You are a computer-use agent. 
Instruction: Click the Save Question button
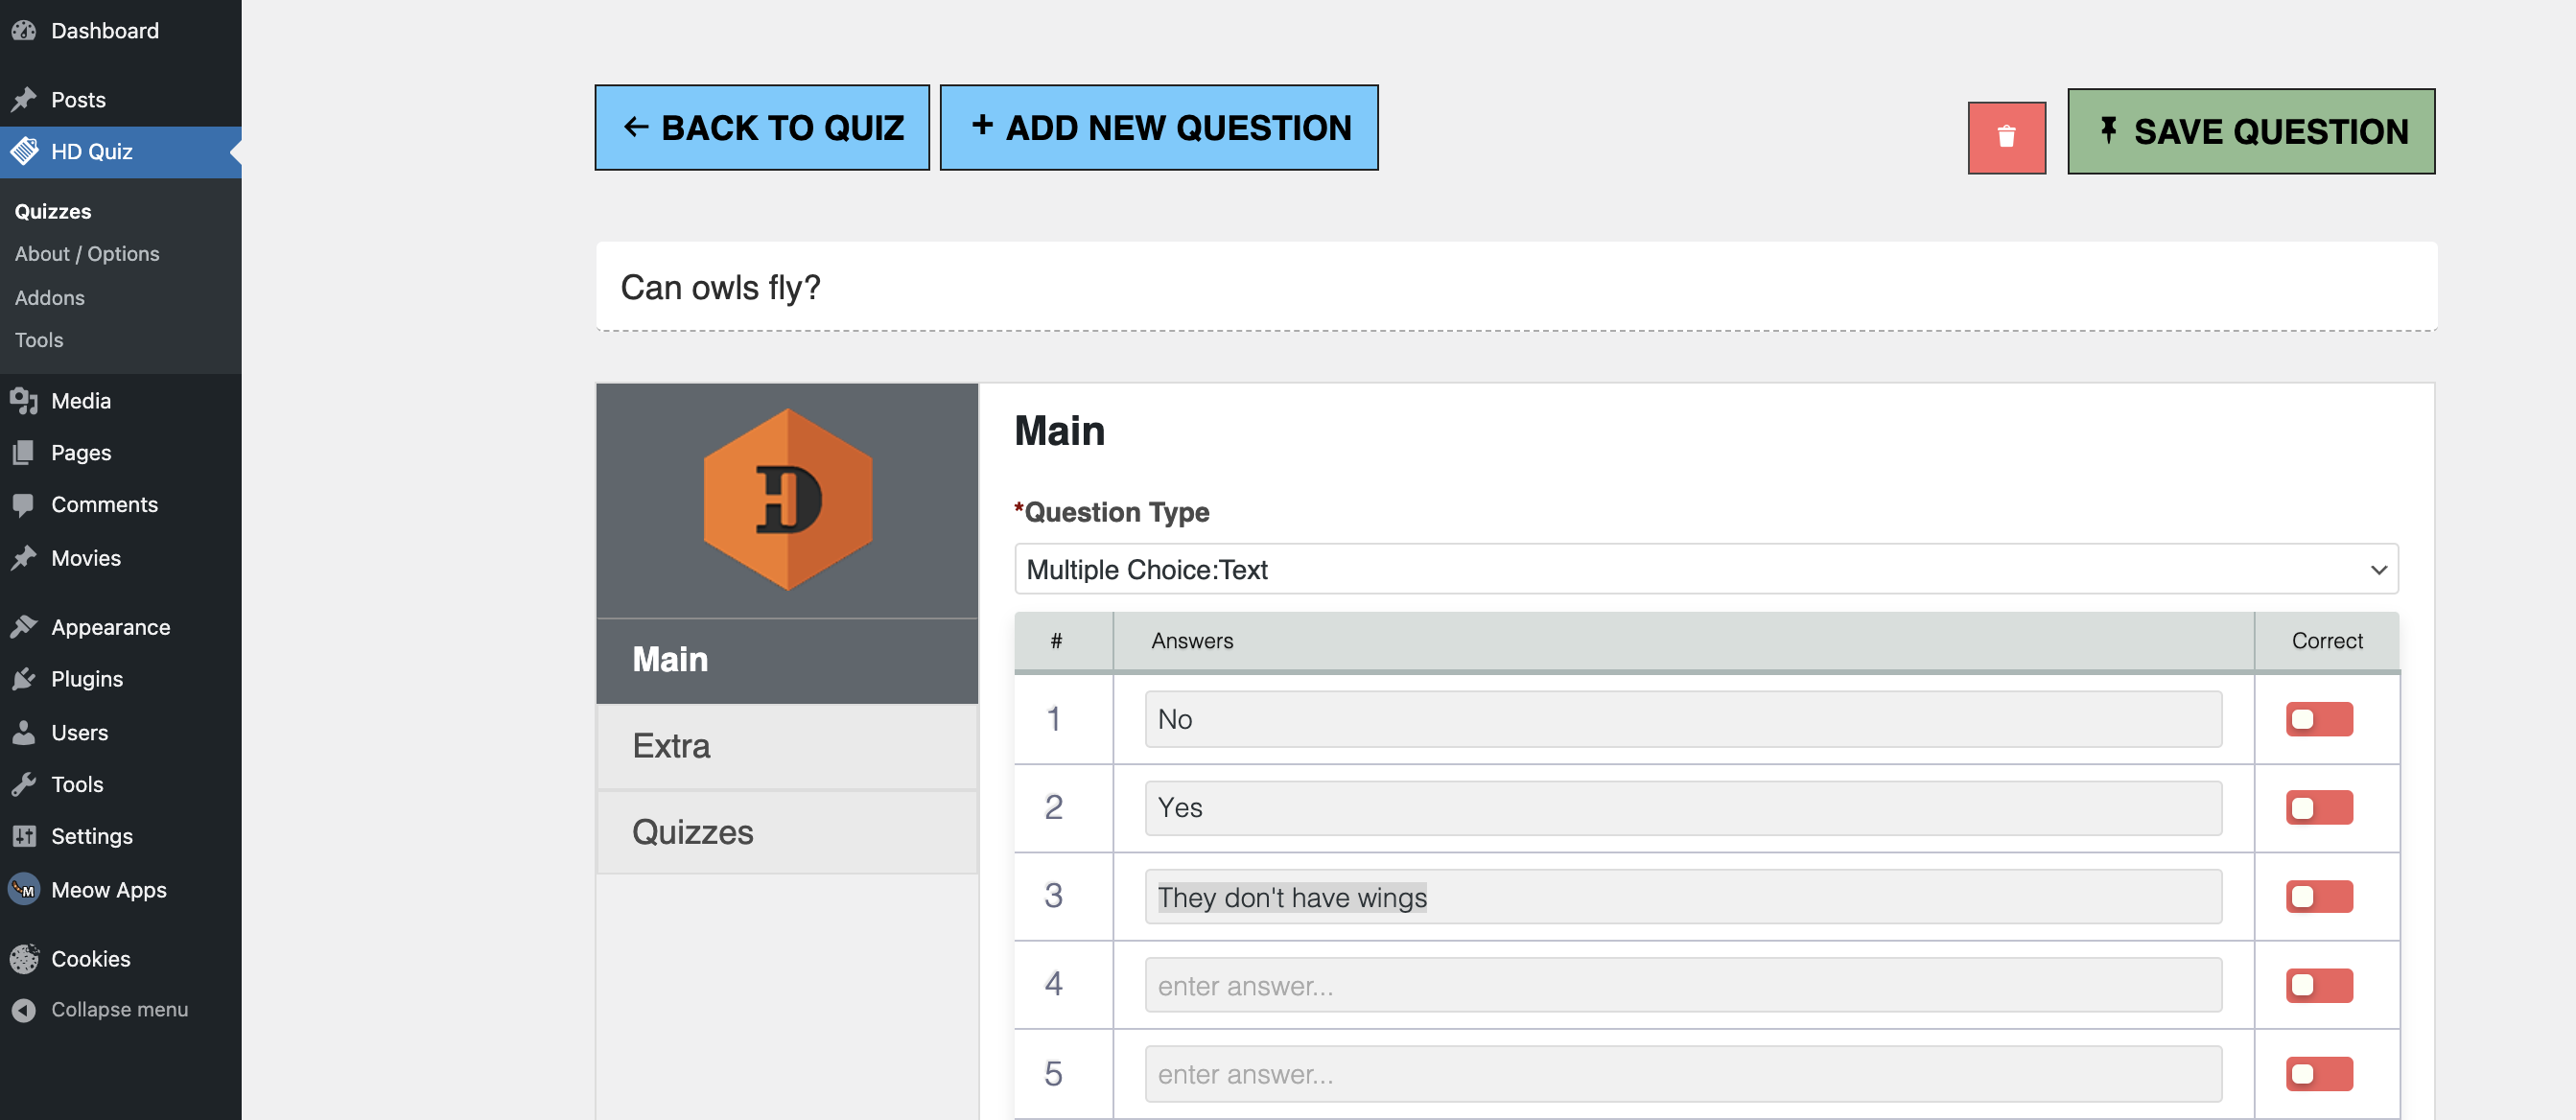[2250, 131]
